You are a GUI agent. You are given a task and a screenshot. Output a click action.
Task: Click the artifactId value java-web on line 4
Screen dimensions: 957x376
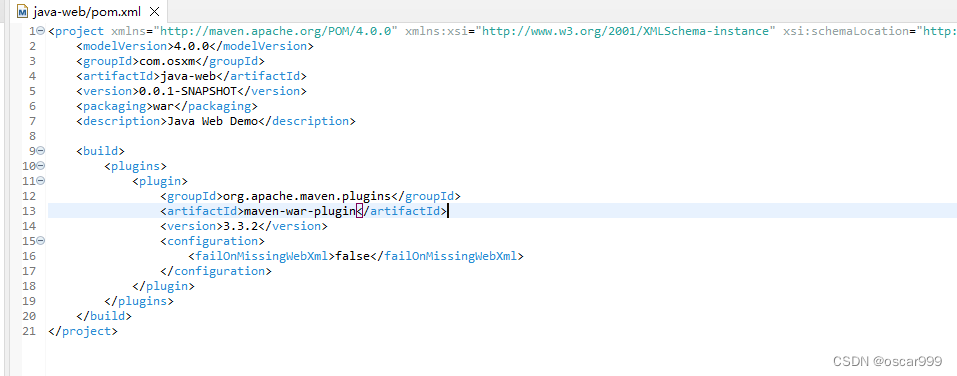pos(188,76)
